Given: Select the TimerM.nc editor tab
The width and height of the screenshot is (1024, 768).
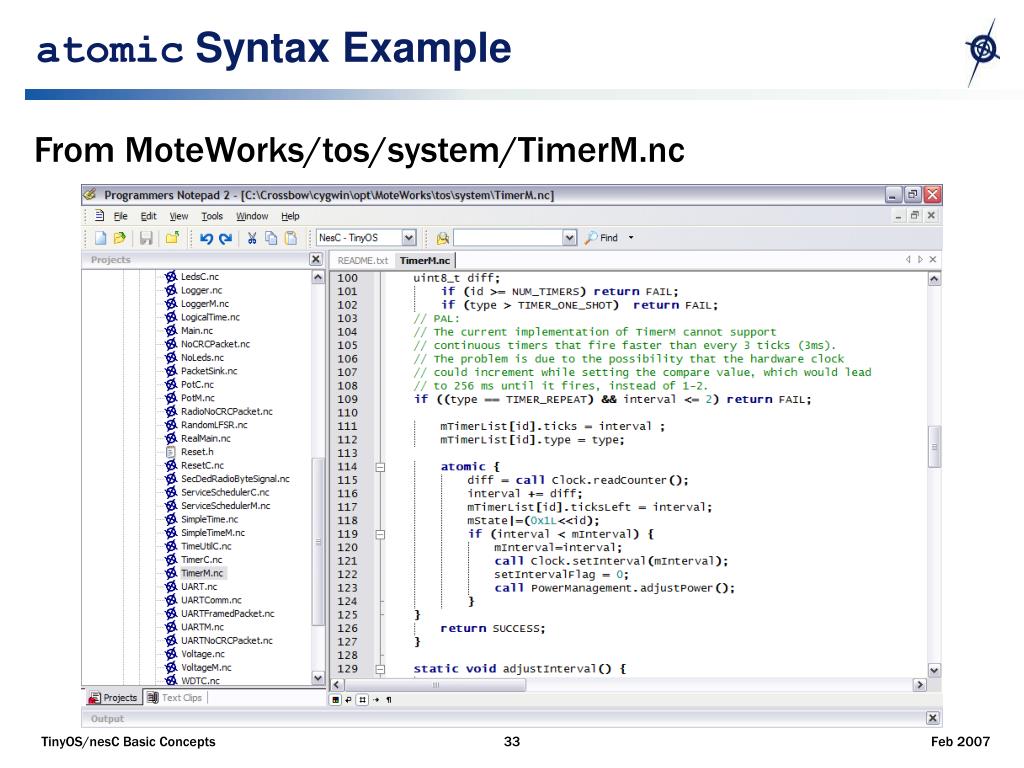Looking at the screenshot, I should pyautogui.click(x=425, y=261).
